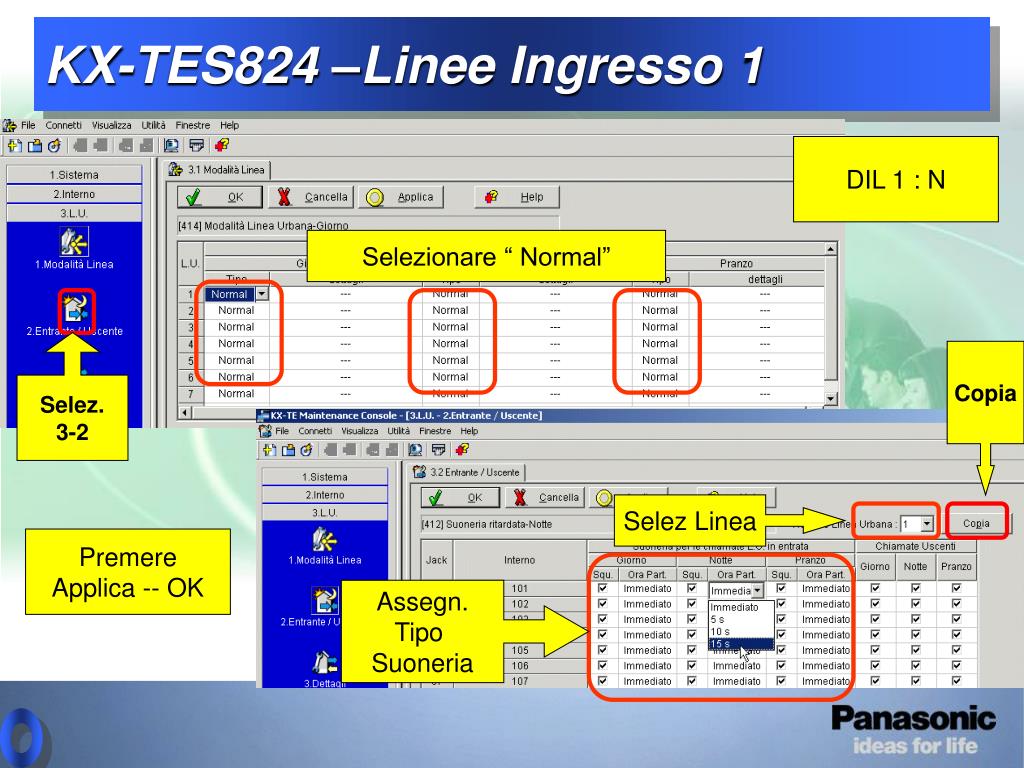Open the Linea Urbana number dropdown

tap(927, 524)
